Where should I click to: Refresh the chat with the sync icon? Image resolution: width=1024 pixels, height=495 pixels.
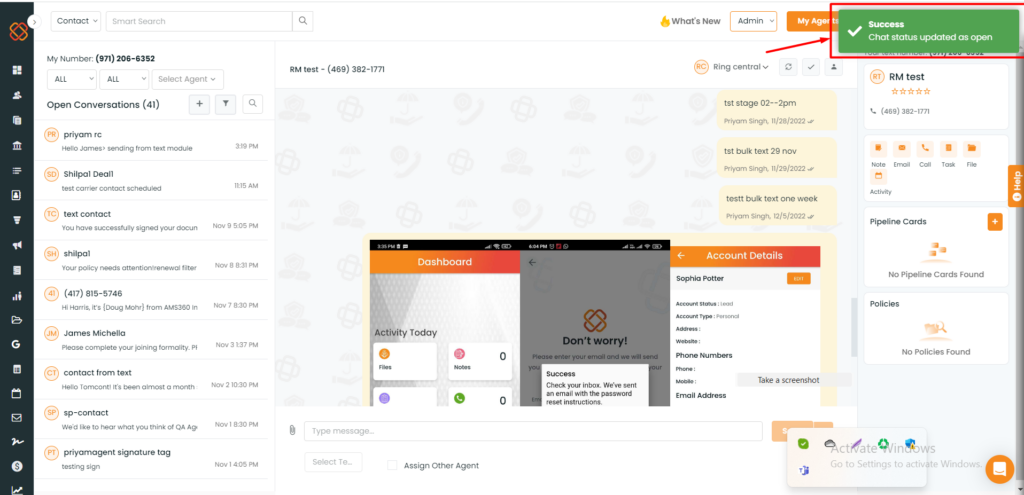coord(788,67)
